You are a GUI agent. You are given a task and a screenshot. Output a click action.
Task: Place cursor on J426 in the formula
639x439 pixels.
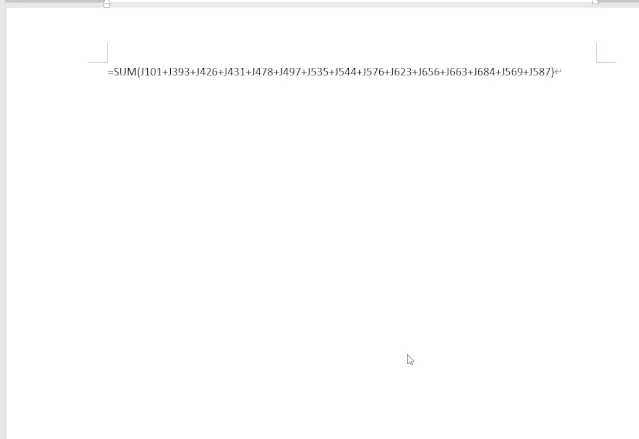[207, 72]
